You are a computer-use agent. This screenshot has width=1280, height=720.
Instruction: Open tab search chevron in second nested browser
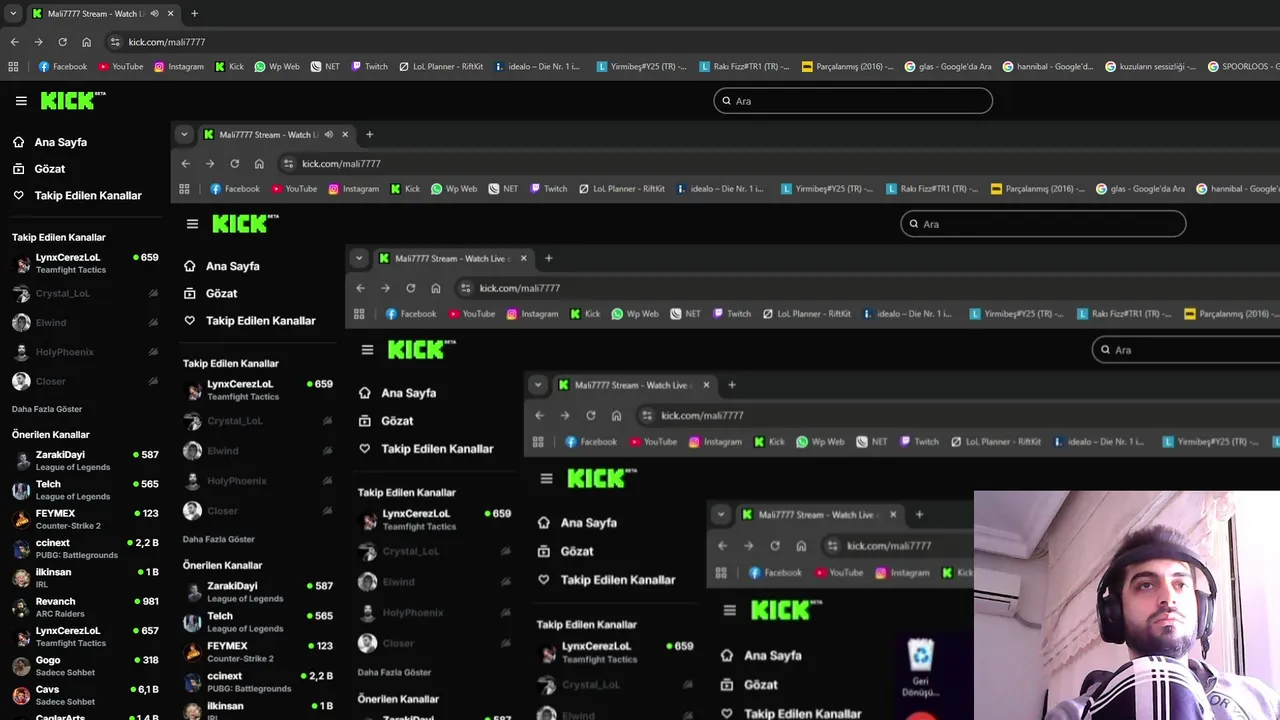click(x=183, y=134)
